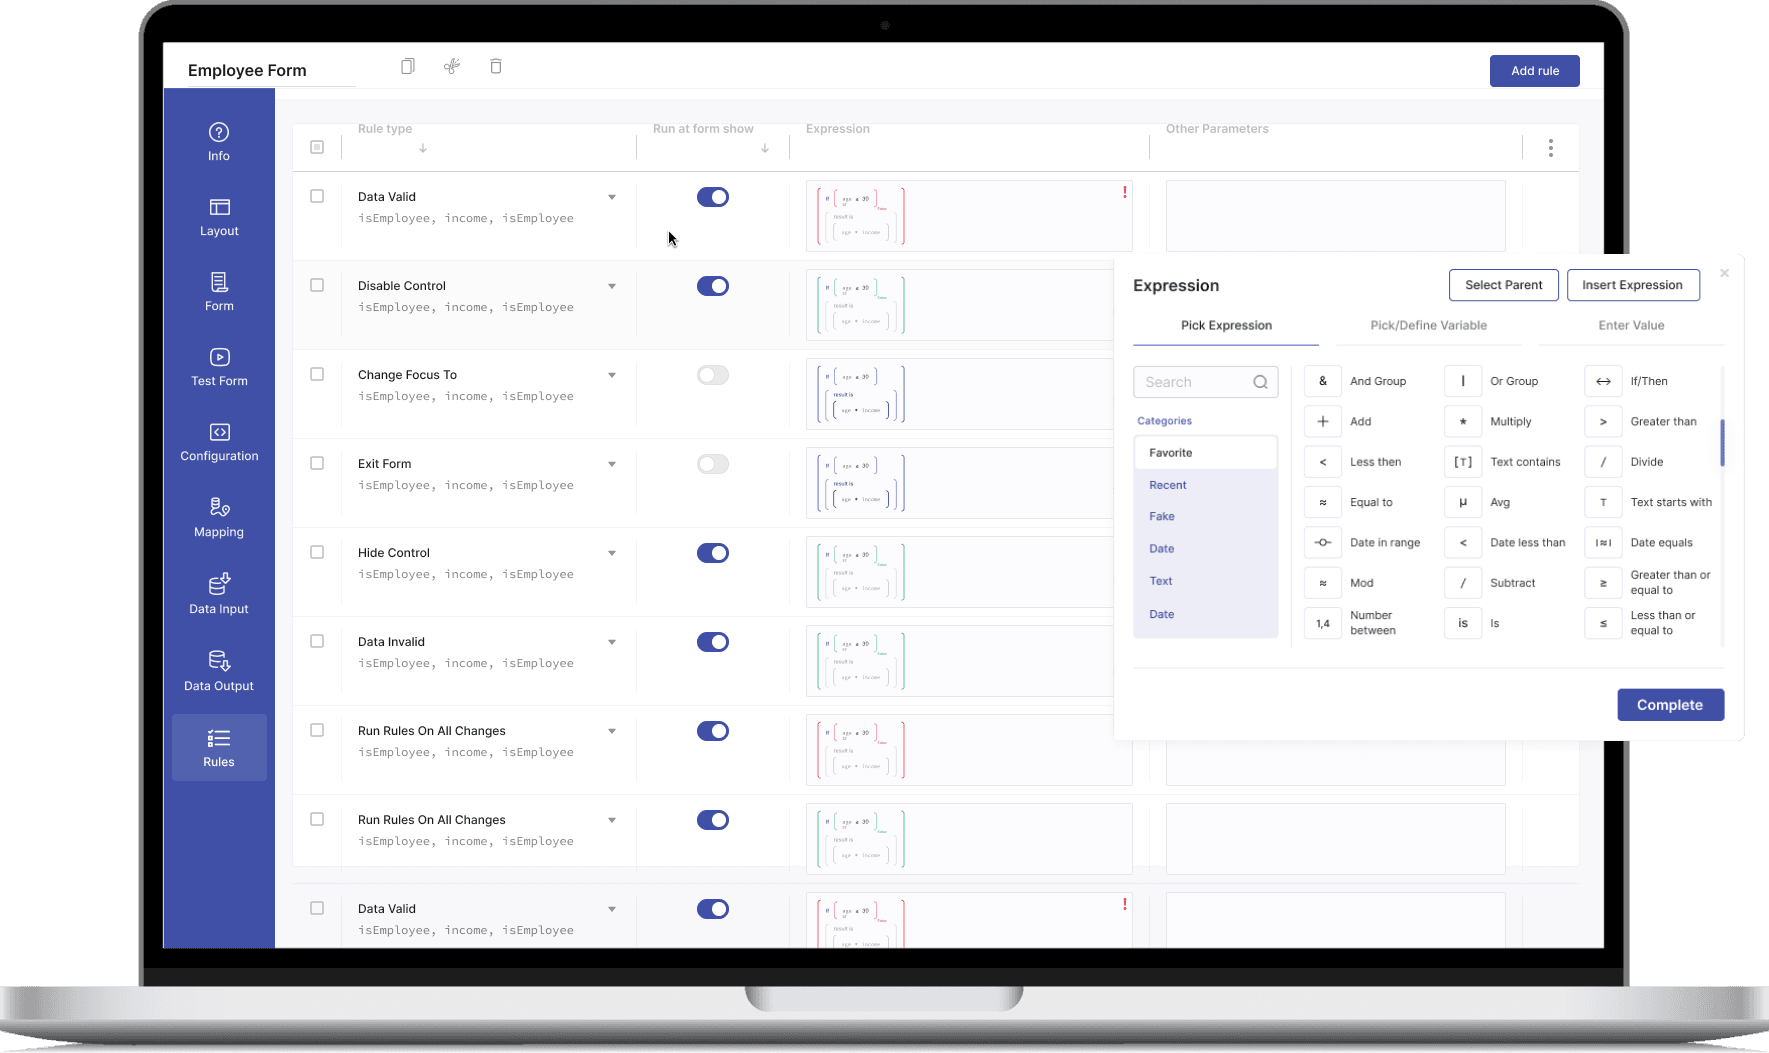This screenshot has height=1053, width=1769.
Task: Enable the Change Focus To run toggle
Action: click(713, 375)
